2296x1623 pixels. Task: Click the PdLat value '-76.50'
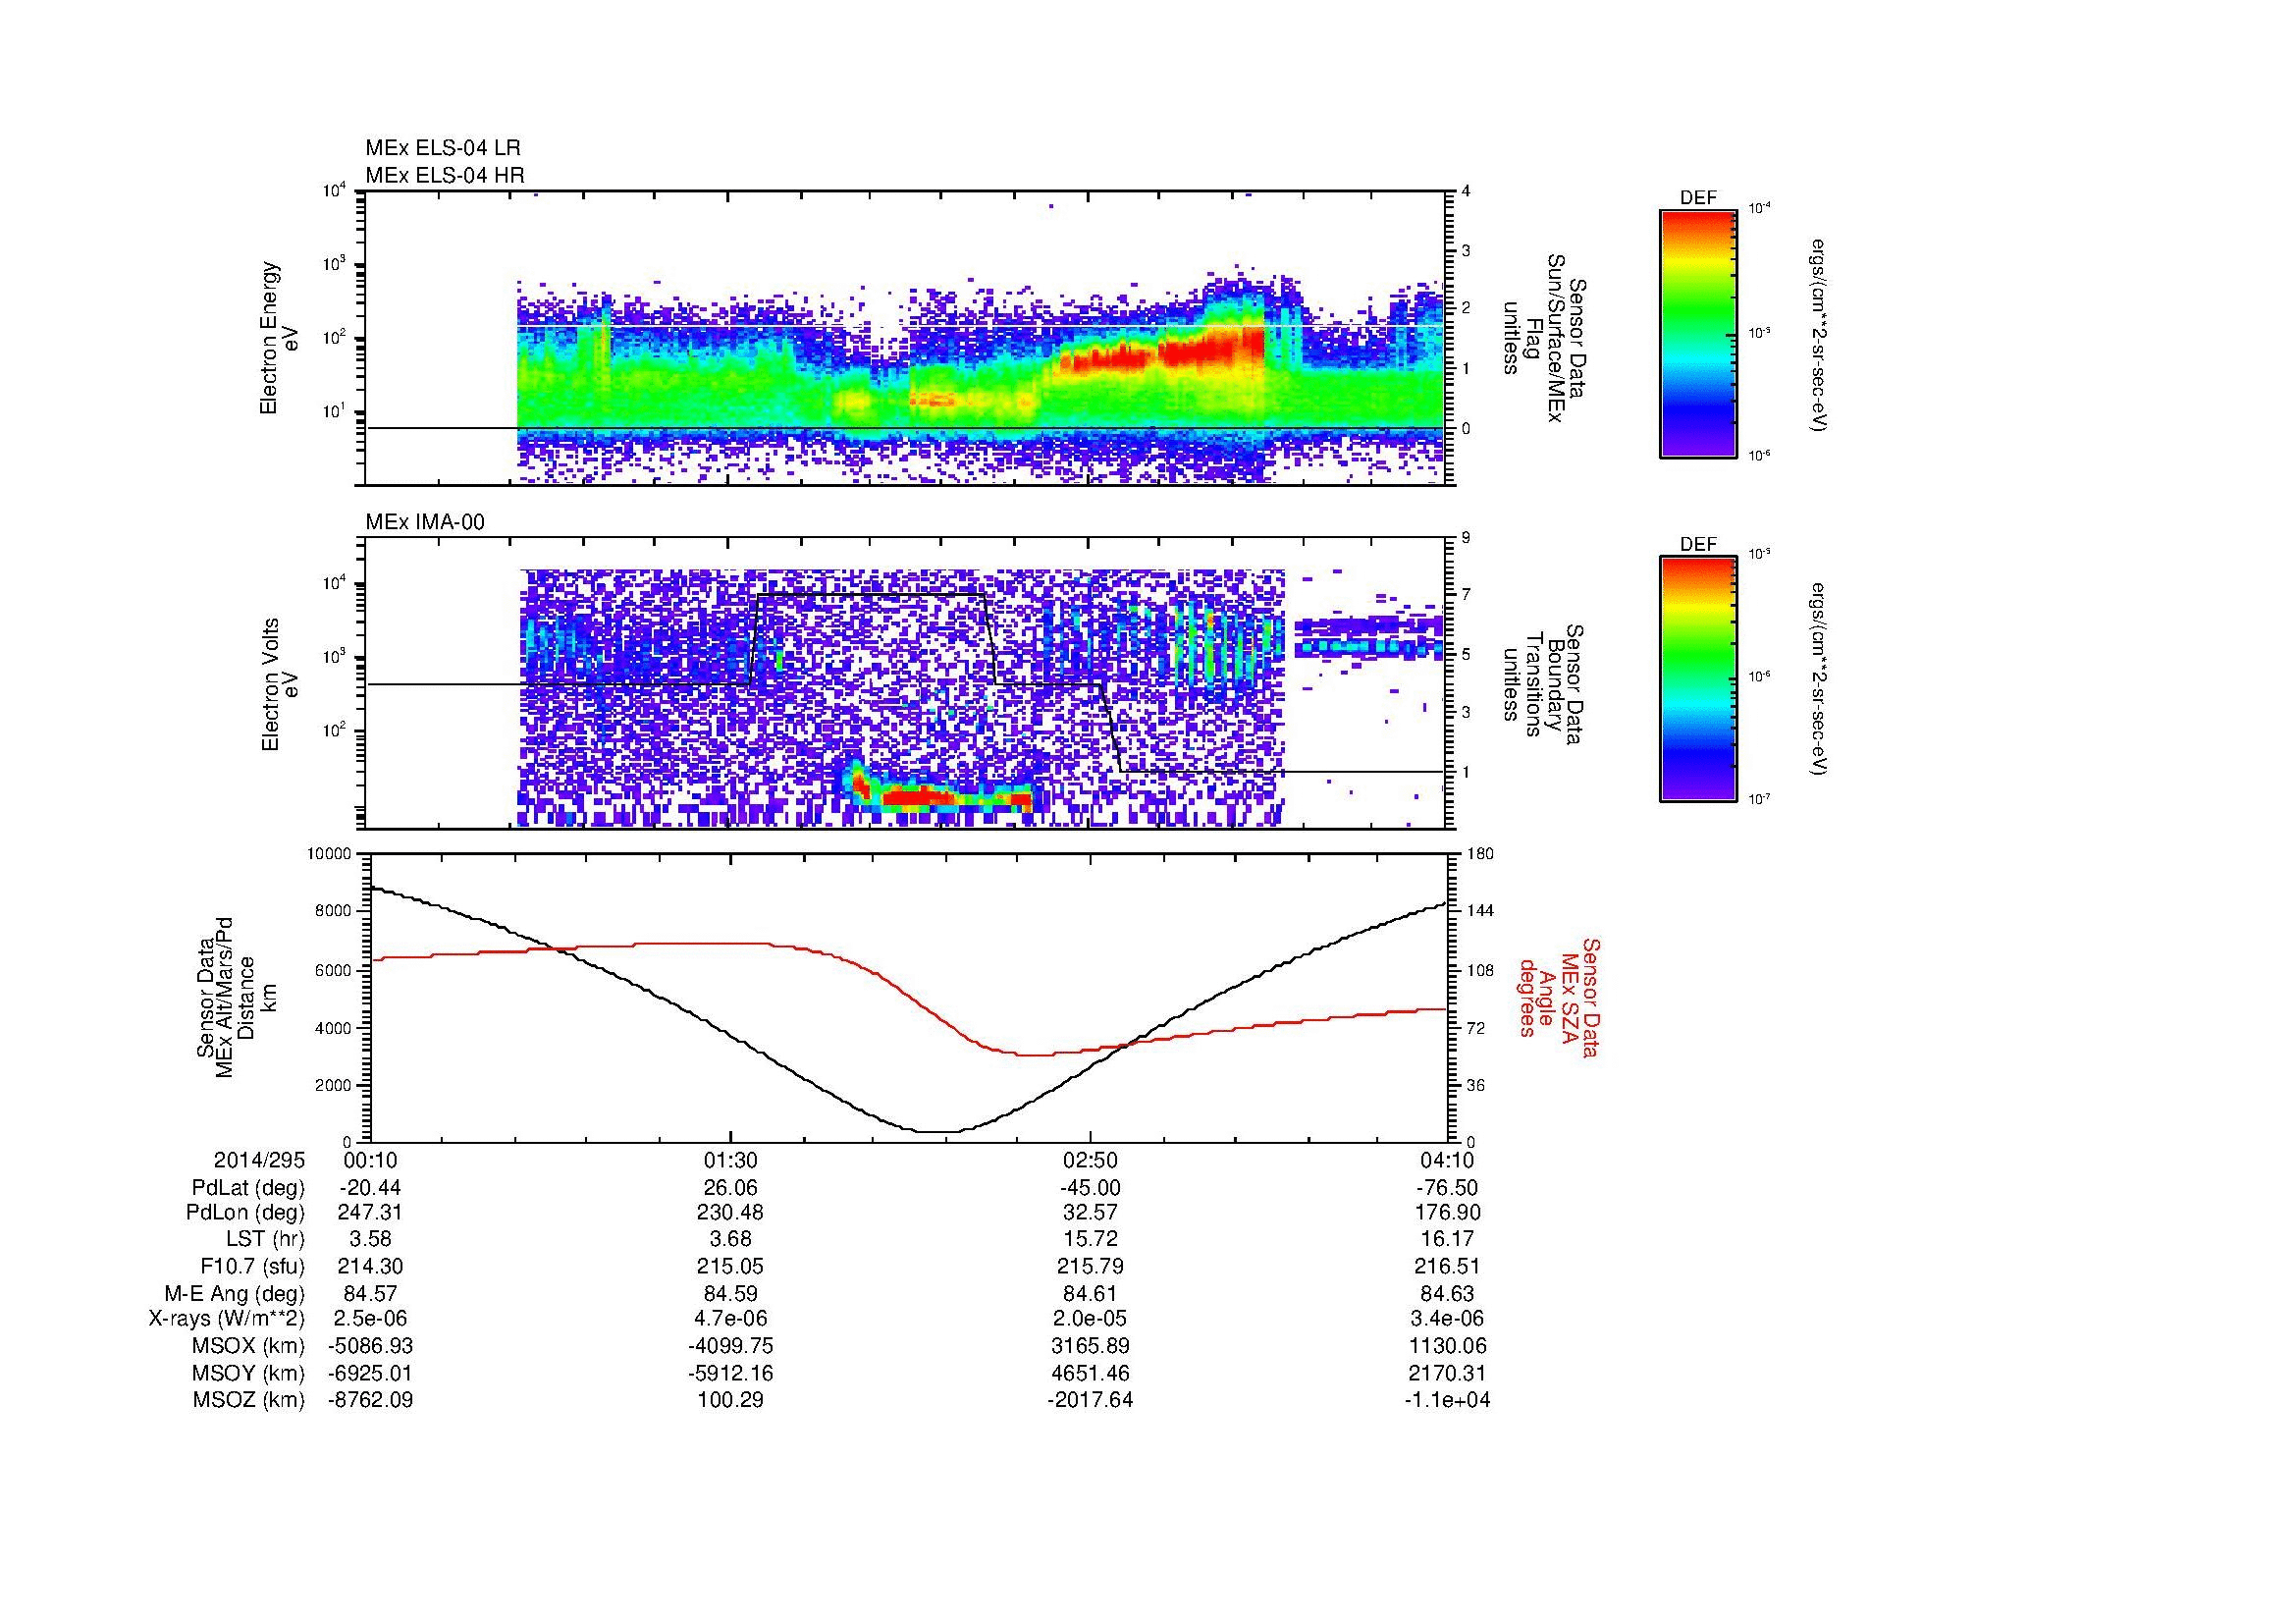click(1447, 1188)
